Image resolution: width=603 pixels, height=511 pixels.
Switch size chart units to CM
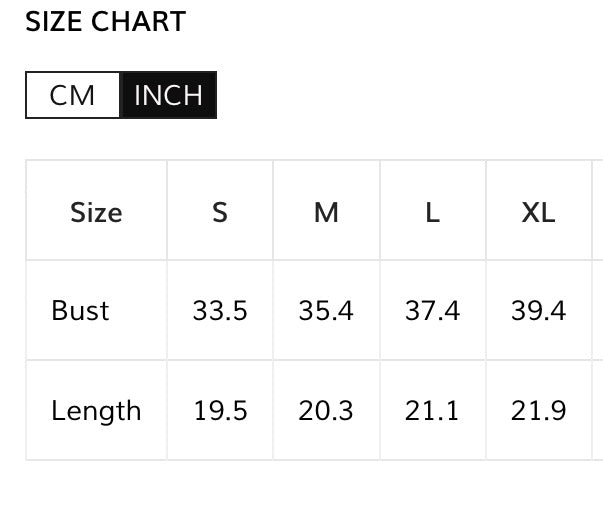pyautogui.click(x=72, y=96)
